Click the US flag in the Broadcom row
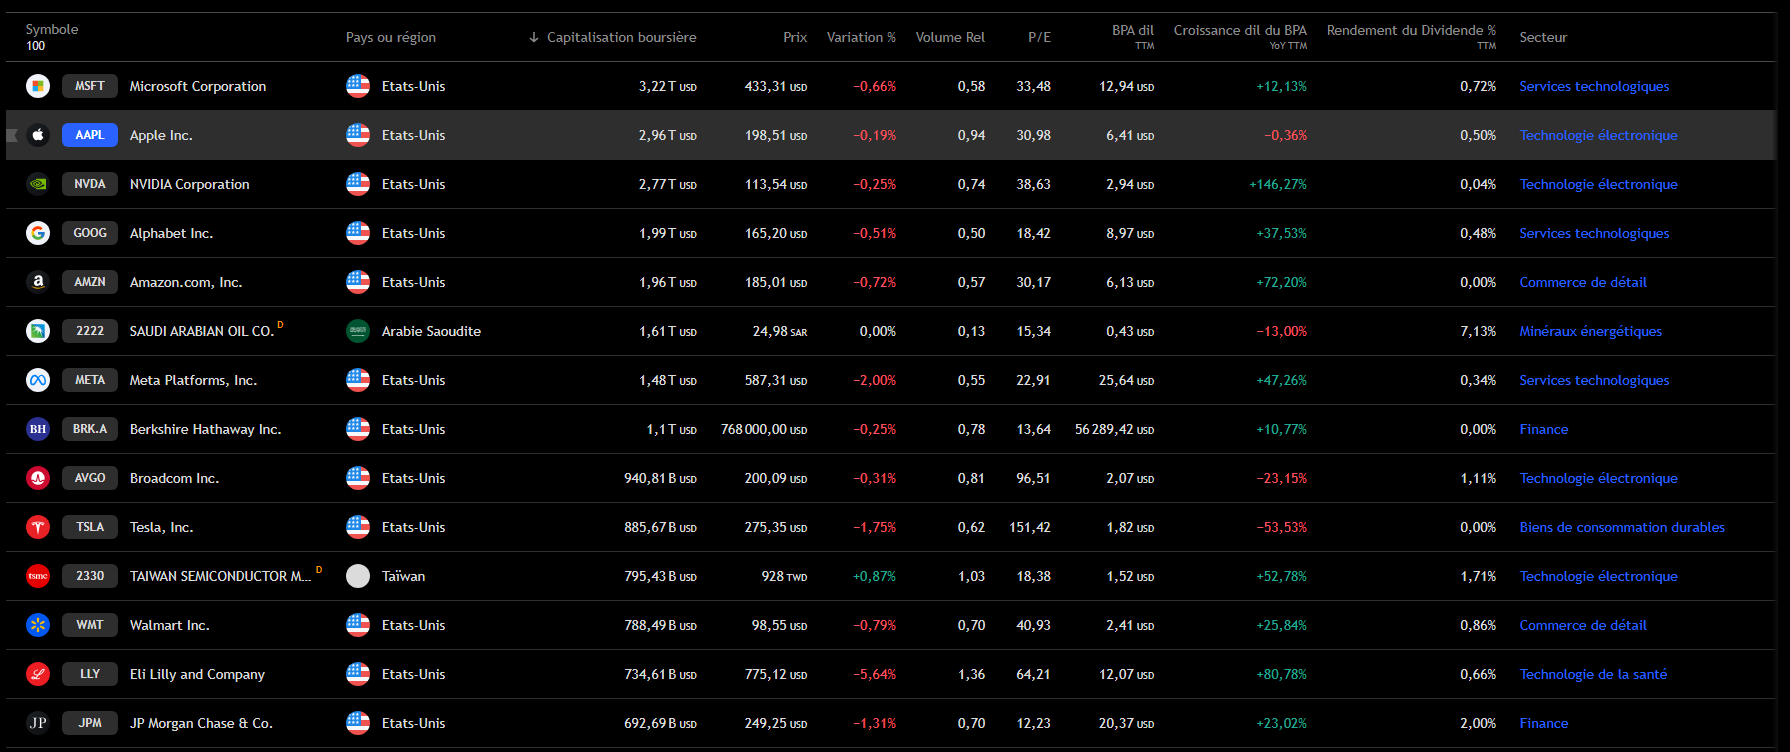This screenshot has width=1790, height=752. click(x=358, y=478)
